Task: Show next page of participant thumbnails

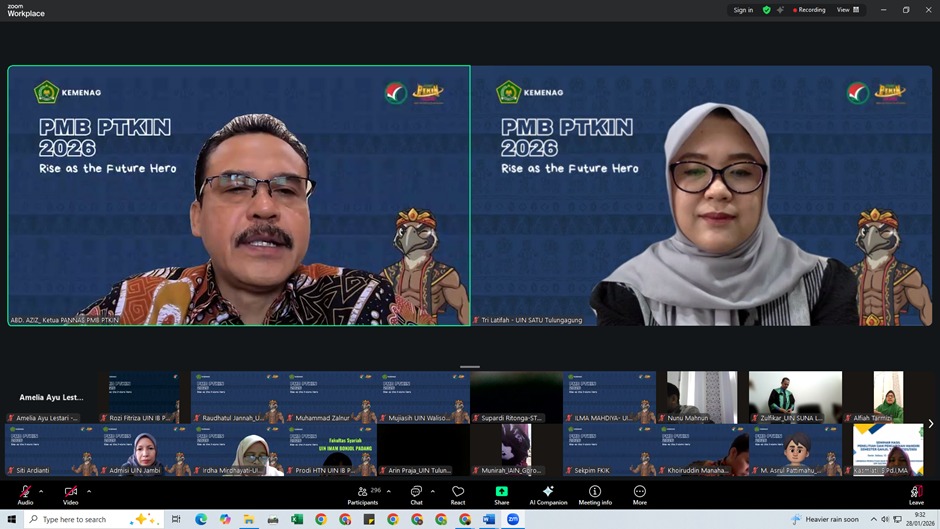Action: point(931,424)
